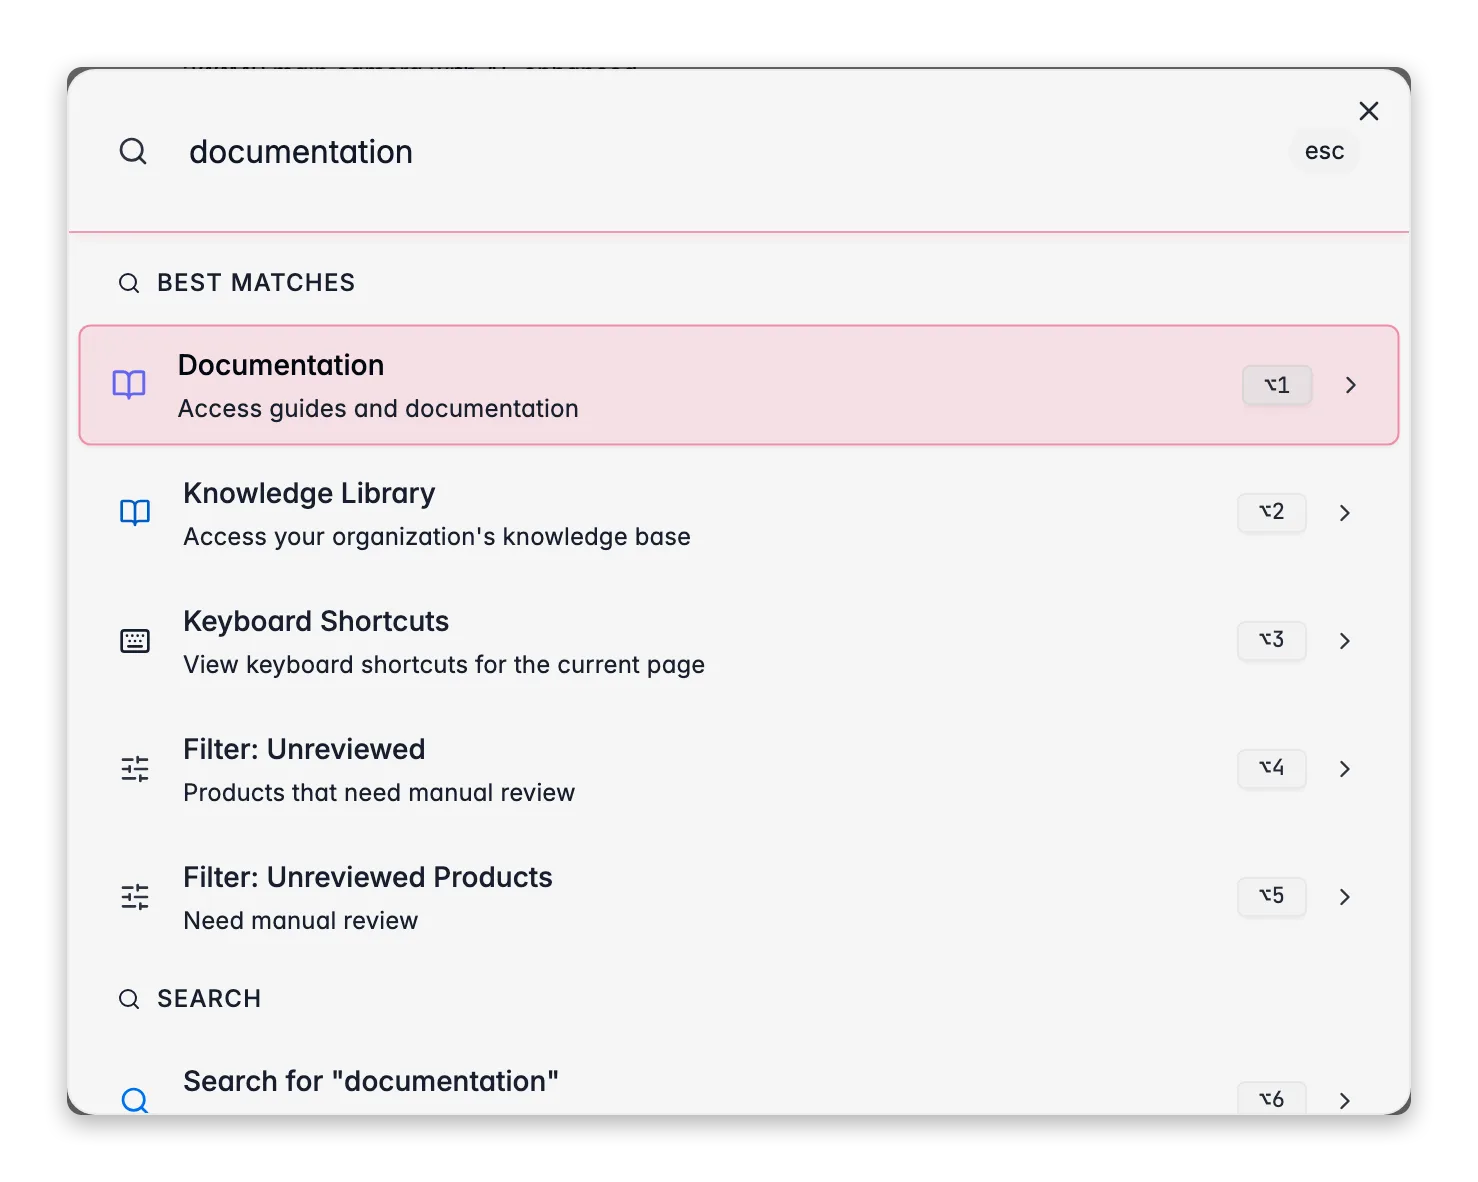
Task: Expand the Keyboard Shortcuts chevron
Action: coord(1345,641)
